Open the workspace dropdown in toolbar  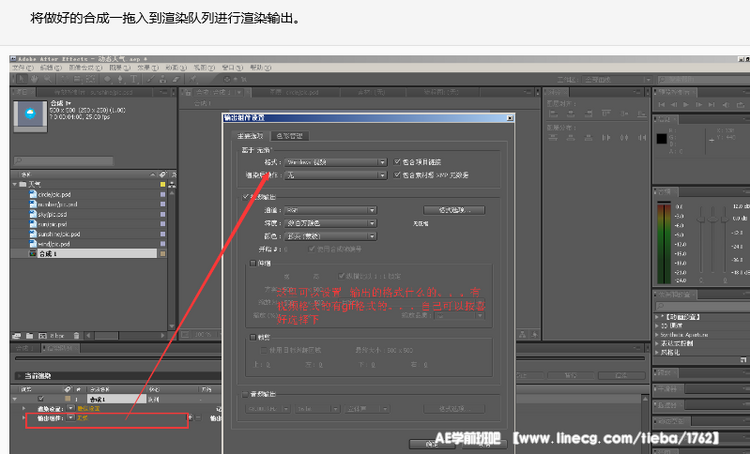[x=619, y=80]
